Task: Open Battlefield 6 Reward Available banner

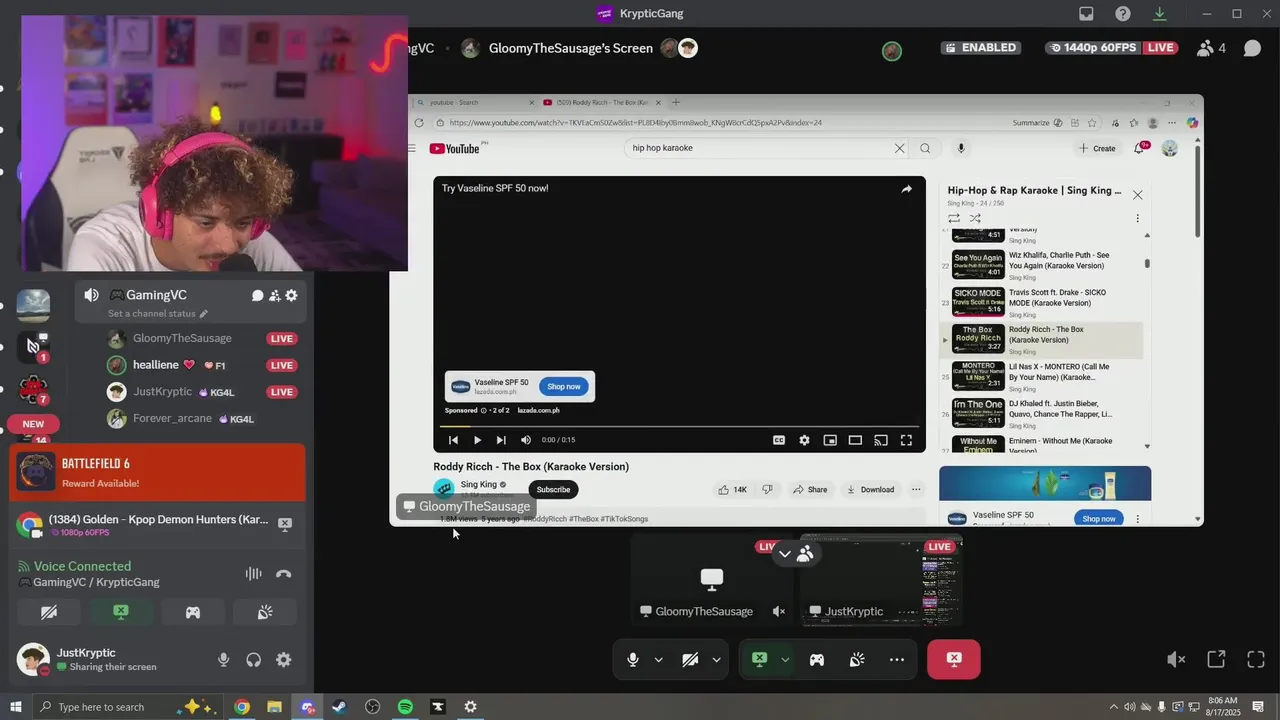Action: tap(158, 472)
